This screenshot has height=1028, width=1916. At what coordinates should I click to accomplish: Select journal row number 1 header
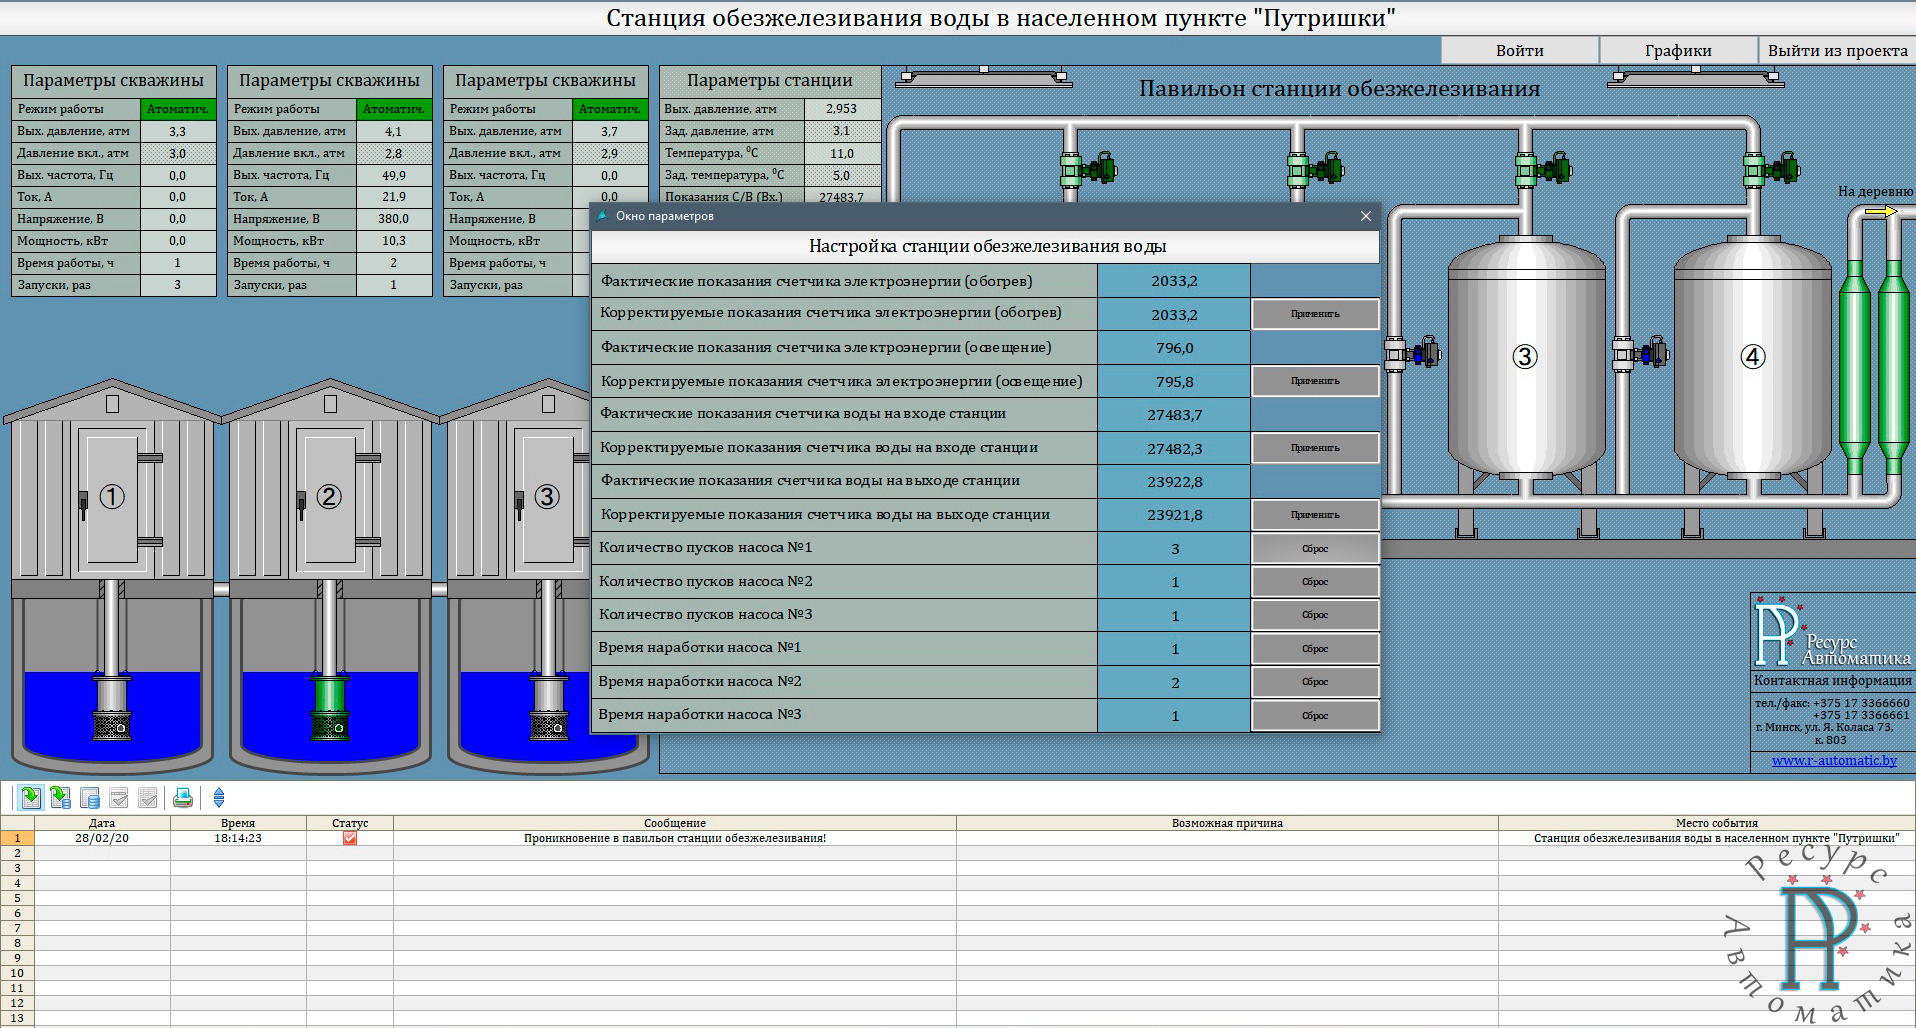point(17,838)
